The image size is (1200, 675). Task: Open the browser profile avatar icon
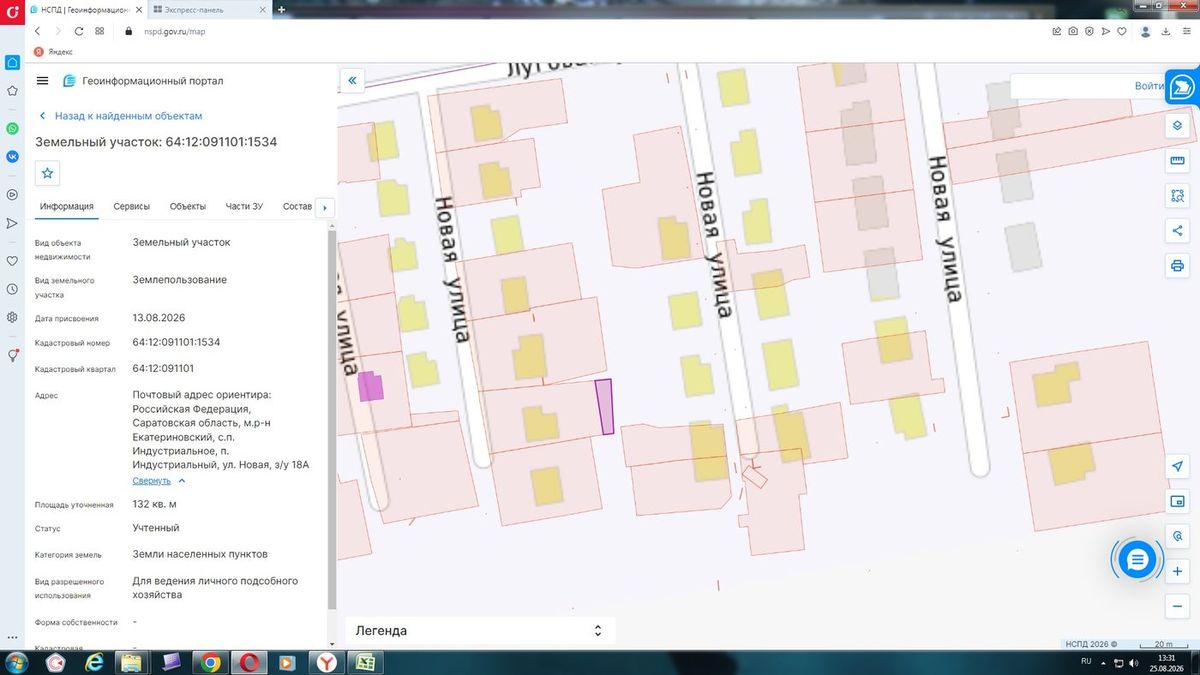pos(1146,31)
